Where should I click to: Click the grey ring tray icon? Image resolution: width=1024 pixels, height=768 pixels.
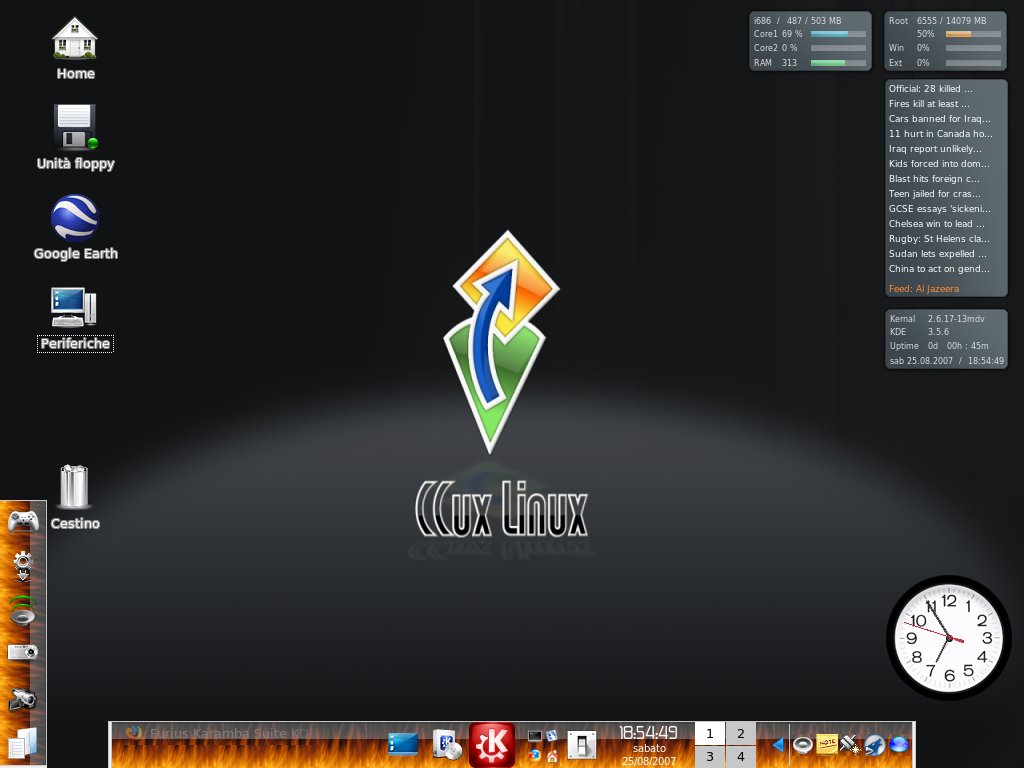(x=803, y=744)
